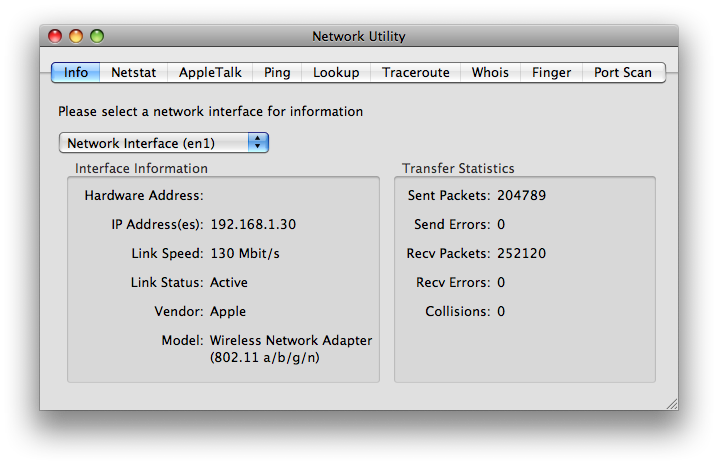This screenshot has width=718, height=465.
Task: Click the Recv Packets value 252120
Action: (522, 253)
